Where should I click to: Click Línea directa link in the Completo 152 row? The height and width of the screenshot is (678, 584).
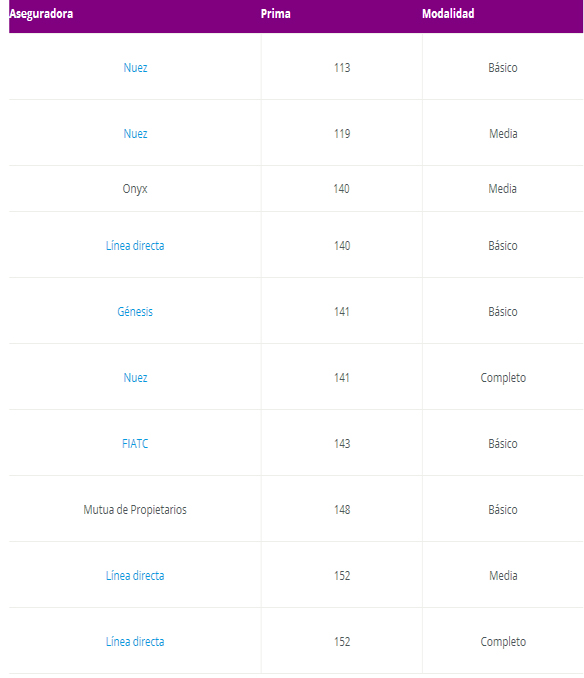[x=135, y=642]
